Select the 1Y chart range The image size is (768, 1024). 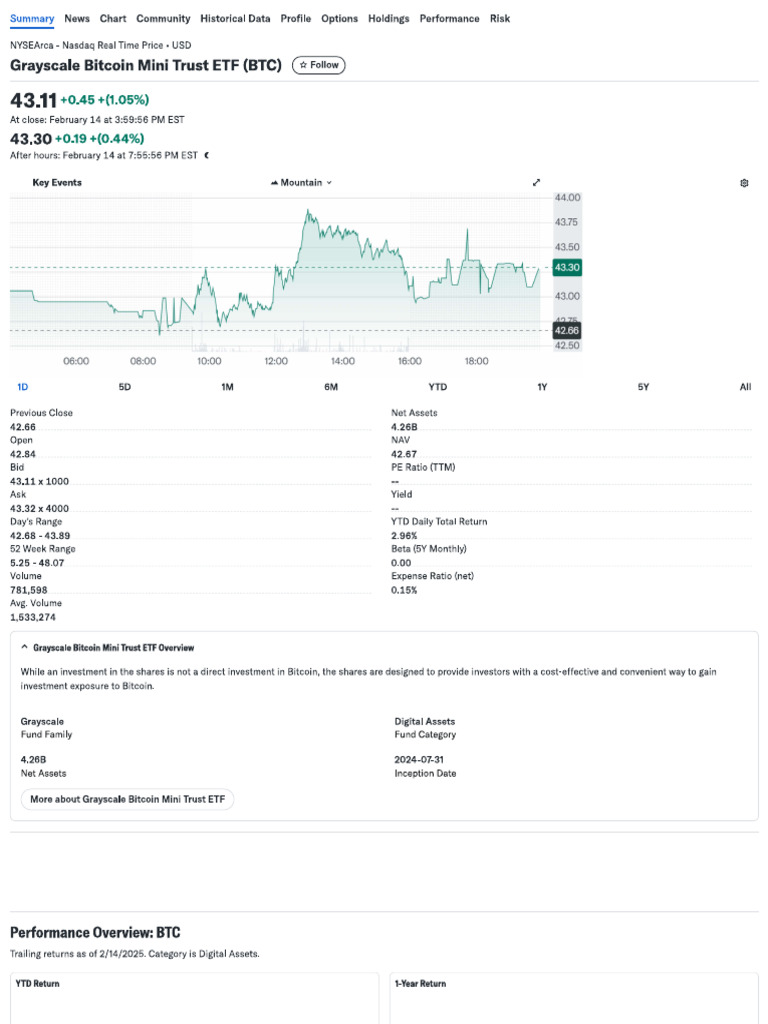[542, 387]
